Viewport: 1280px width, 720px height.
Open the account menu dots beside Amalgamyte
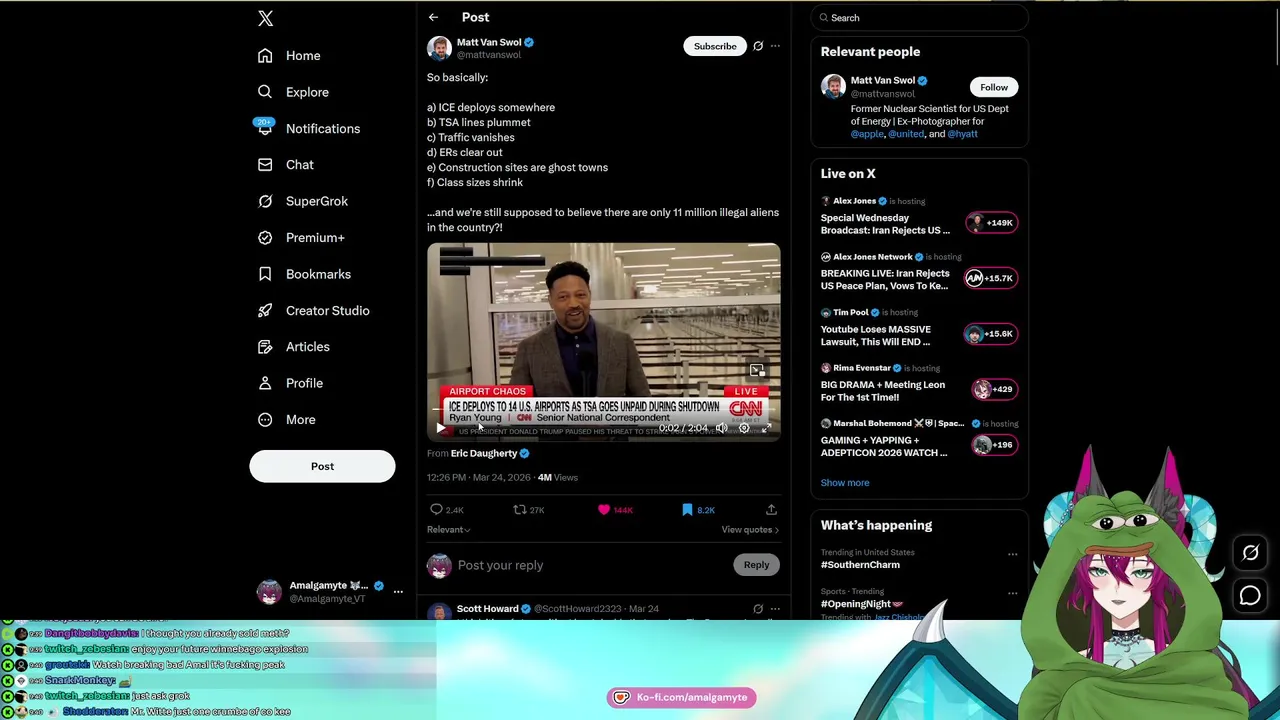click(x=398, y=592)
